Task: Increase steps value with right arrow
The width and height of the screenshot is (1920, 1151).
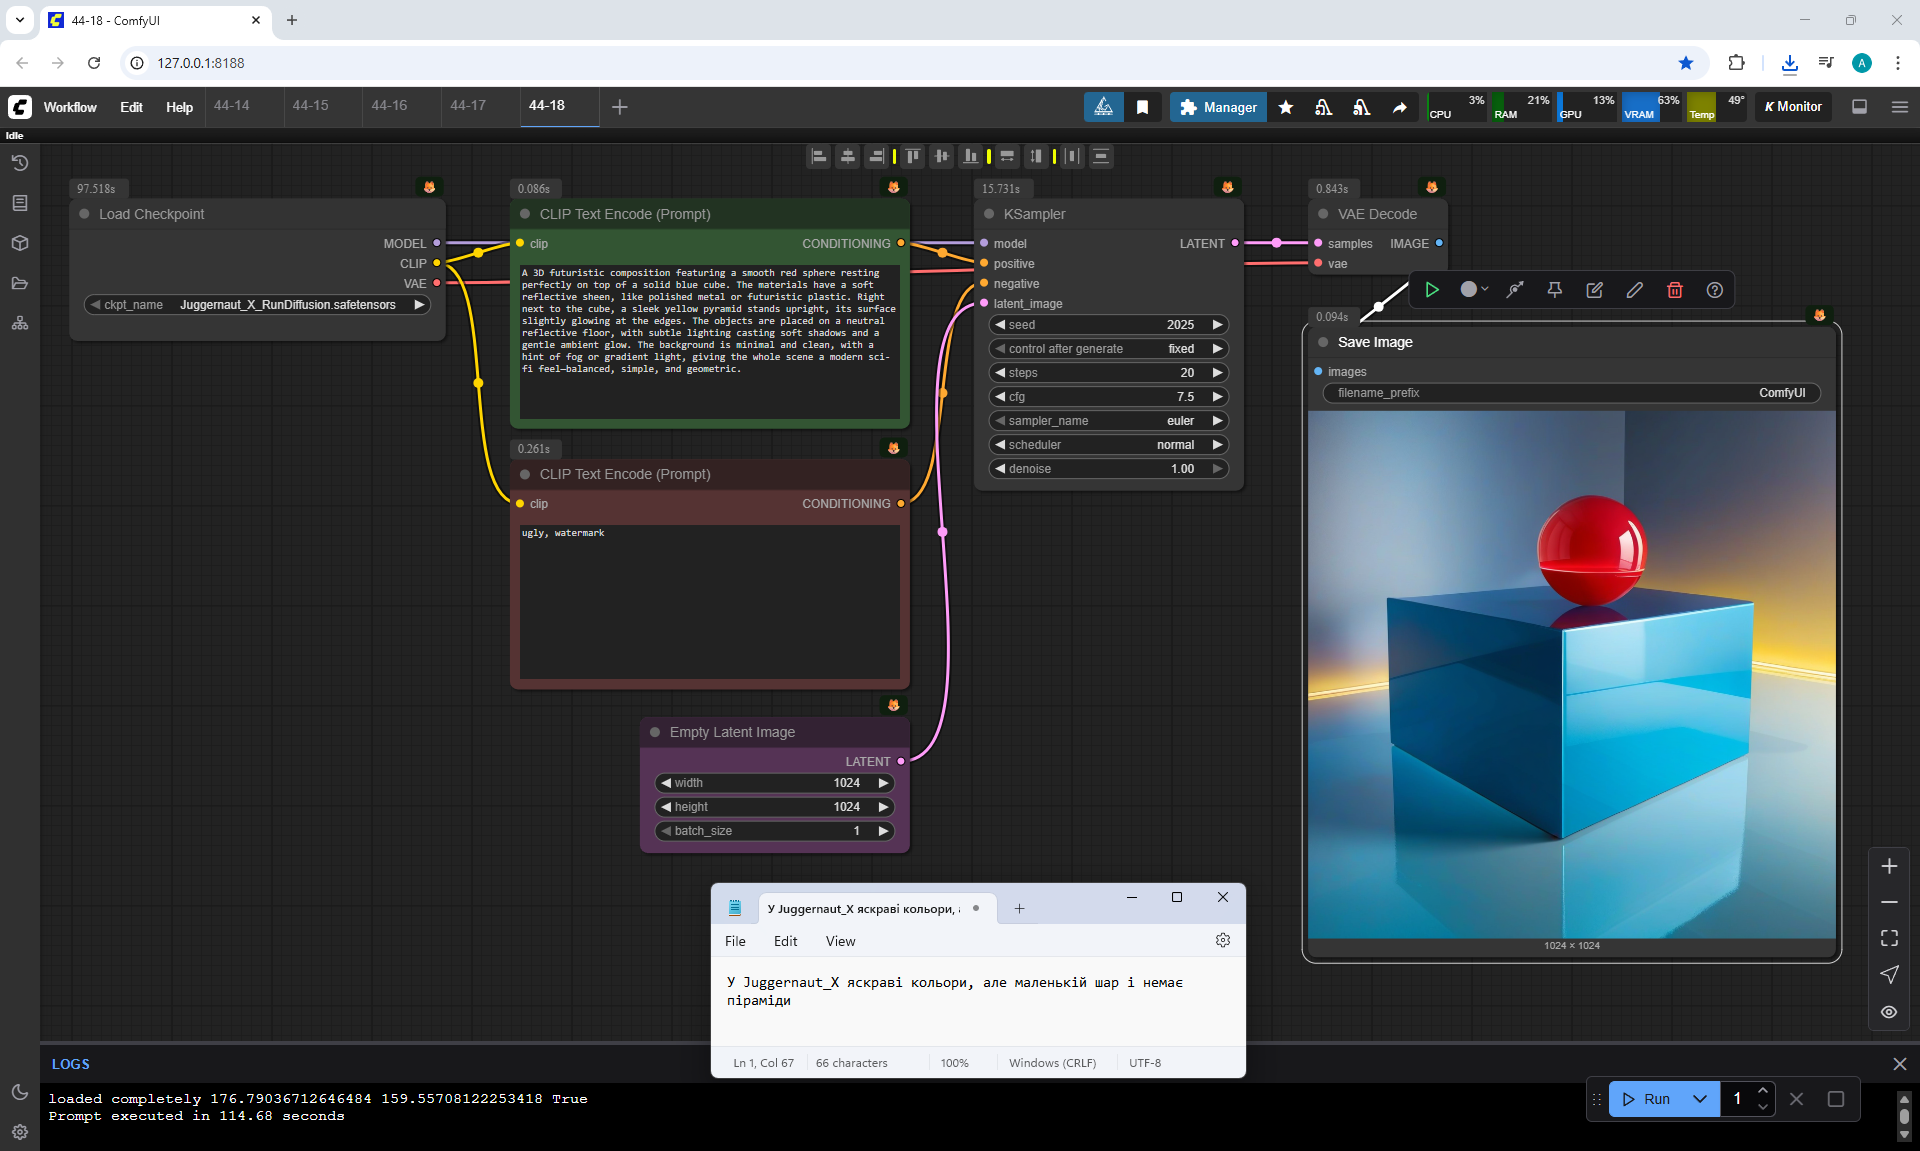Action: pos(1217,373)
